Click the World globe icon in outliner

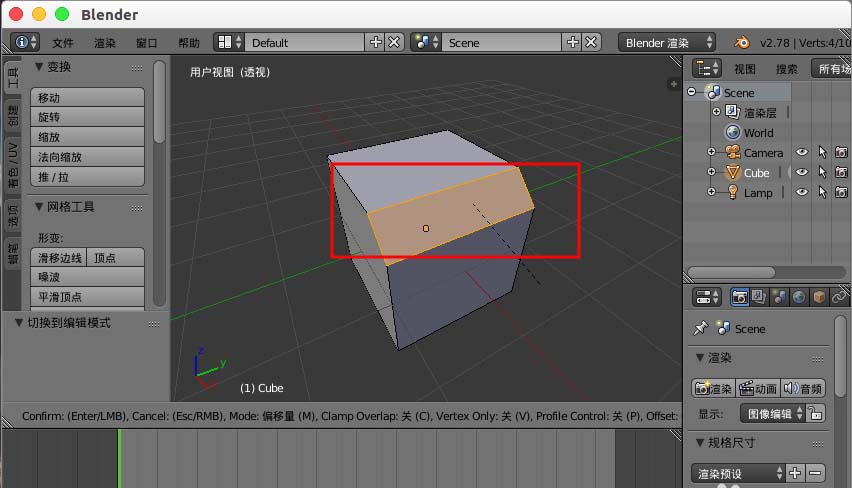[733, 133]
